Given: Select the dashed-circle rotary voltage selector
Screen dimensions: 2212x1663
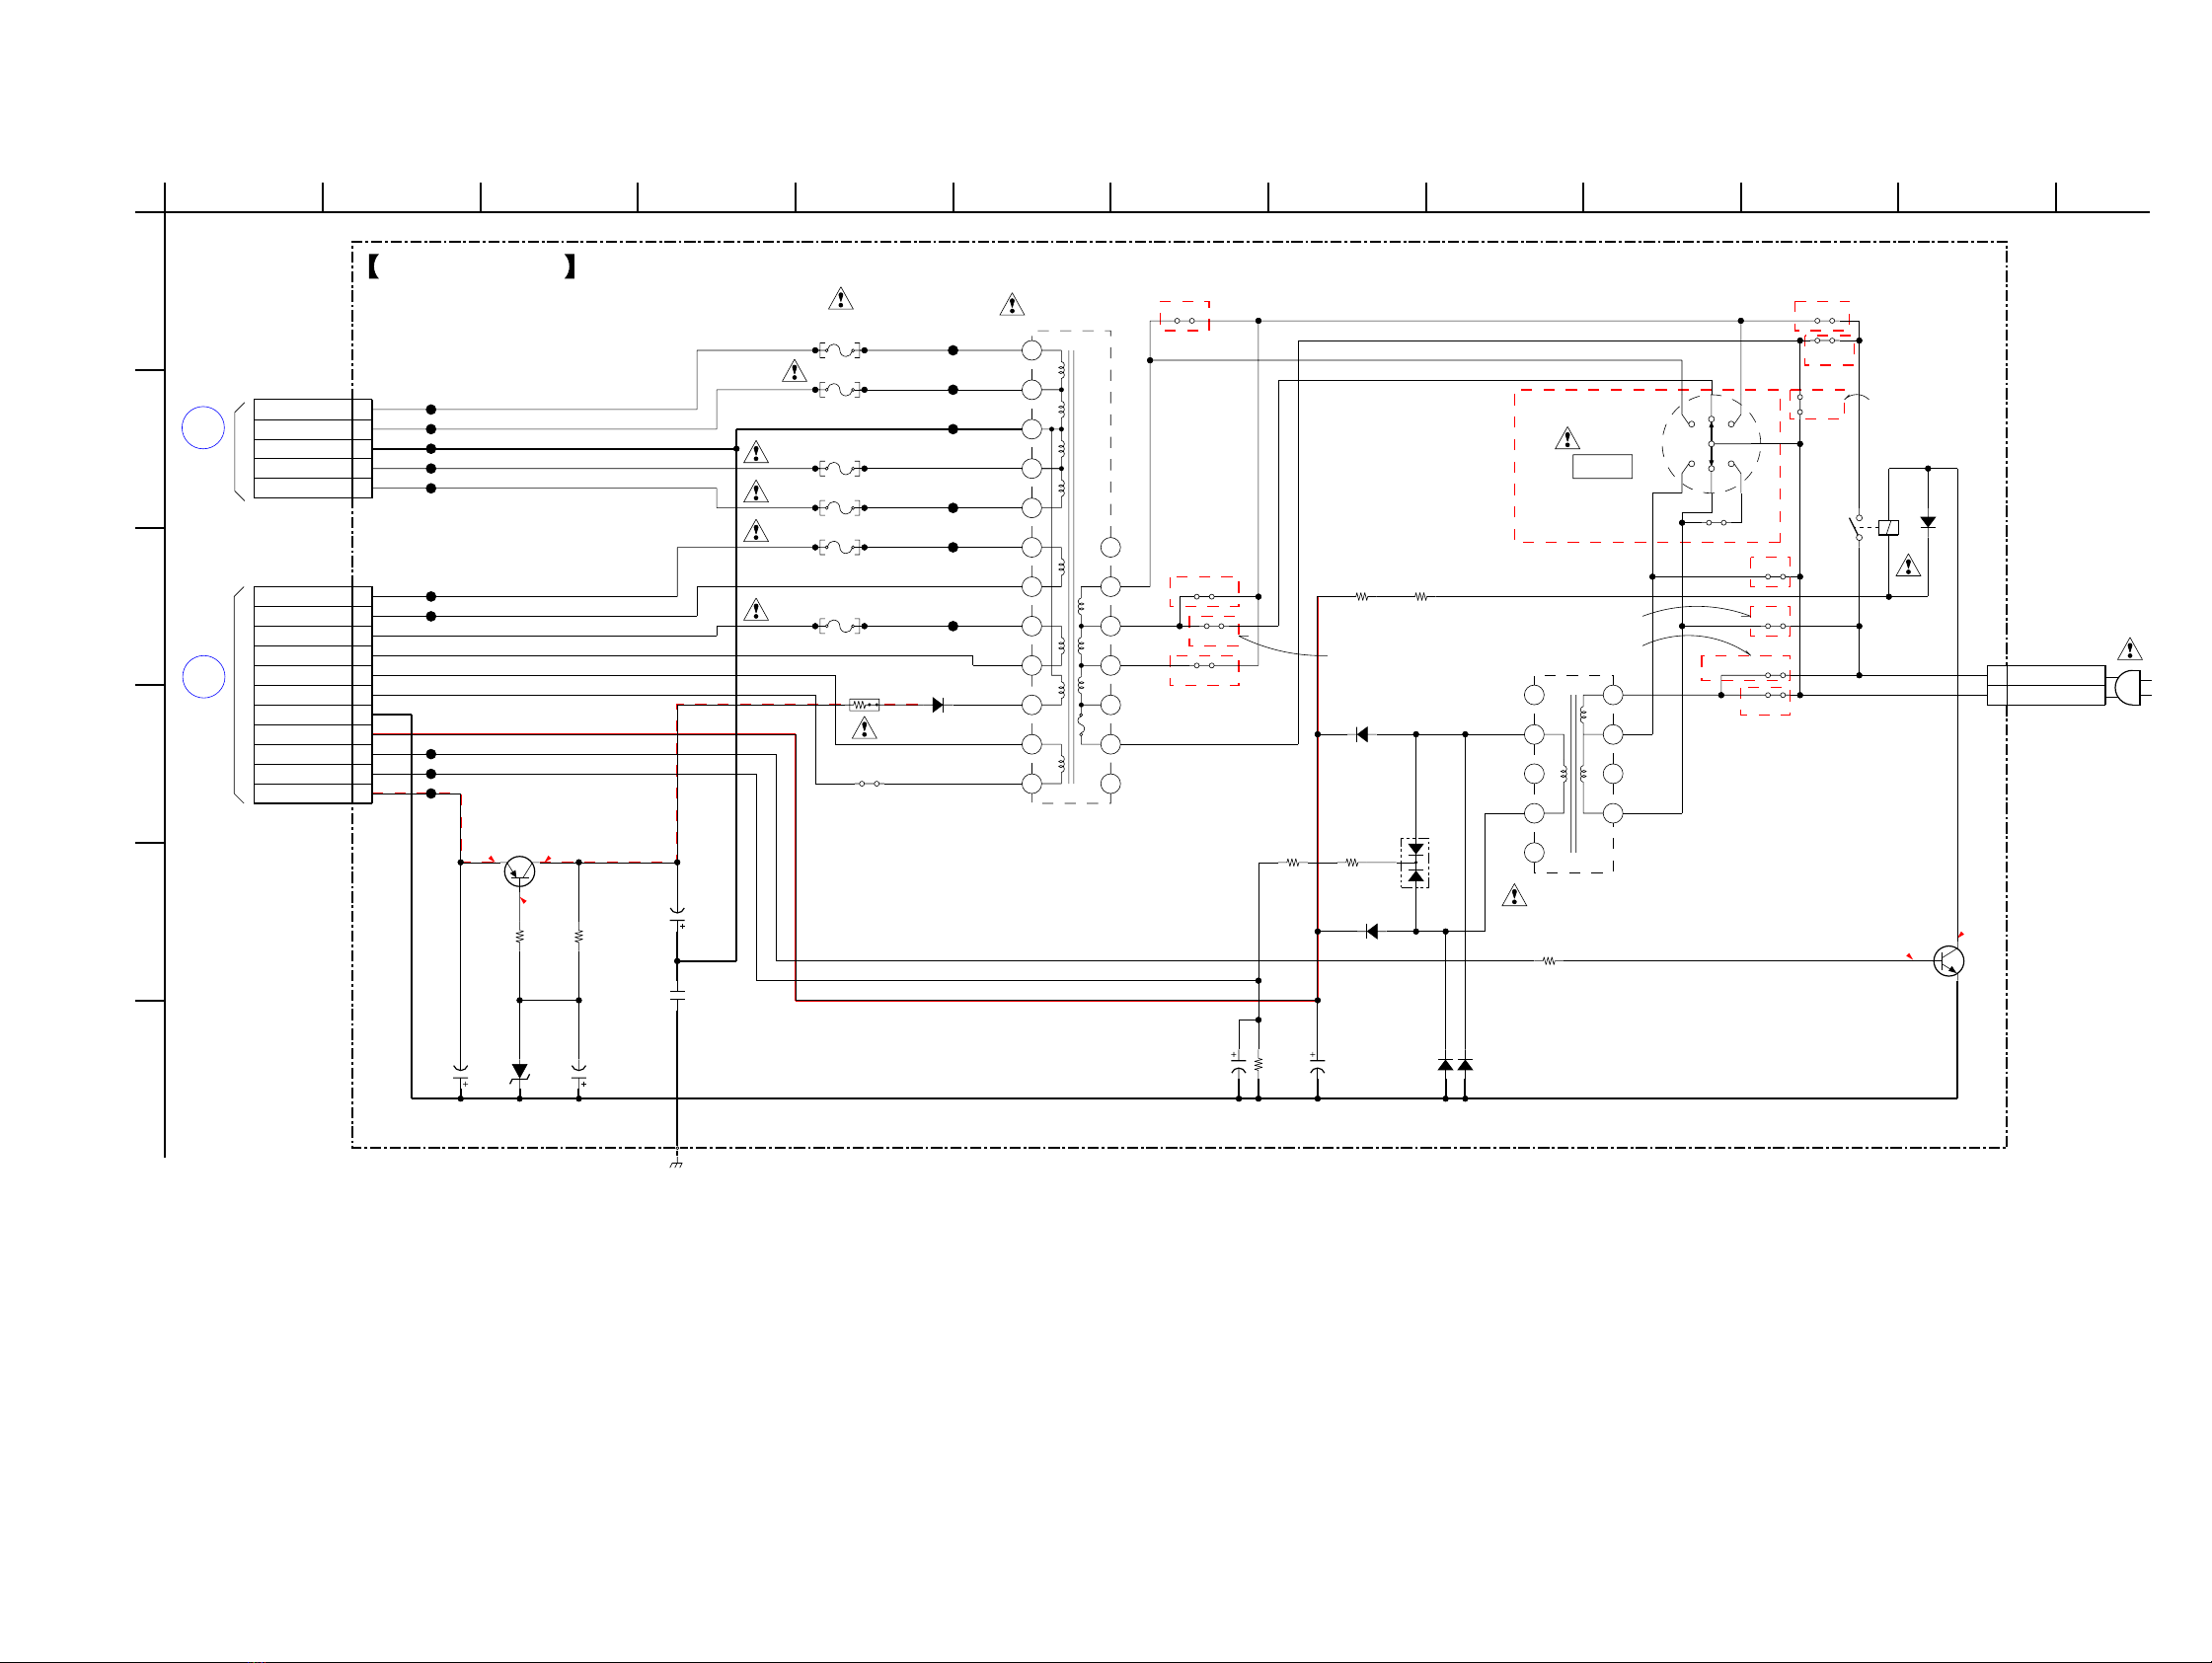Looking at the screenshot, I should tap(1711, 444).
